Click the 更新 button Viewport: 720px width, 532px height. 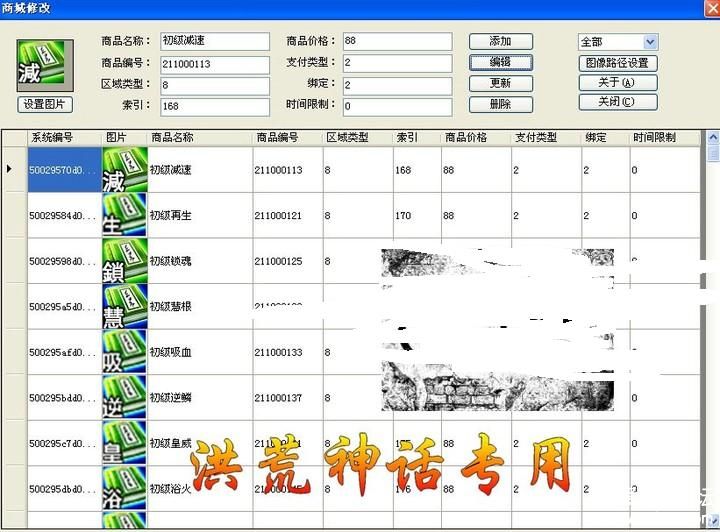[501, 83]
